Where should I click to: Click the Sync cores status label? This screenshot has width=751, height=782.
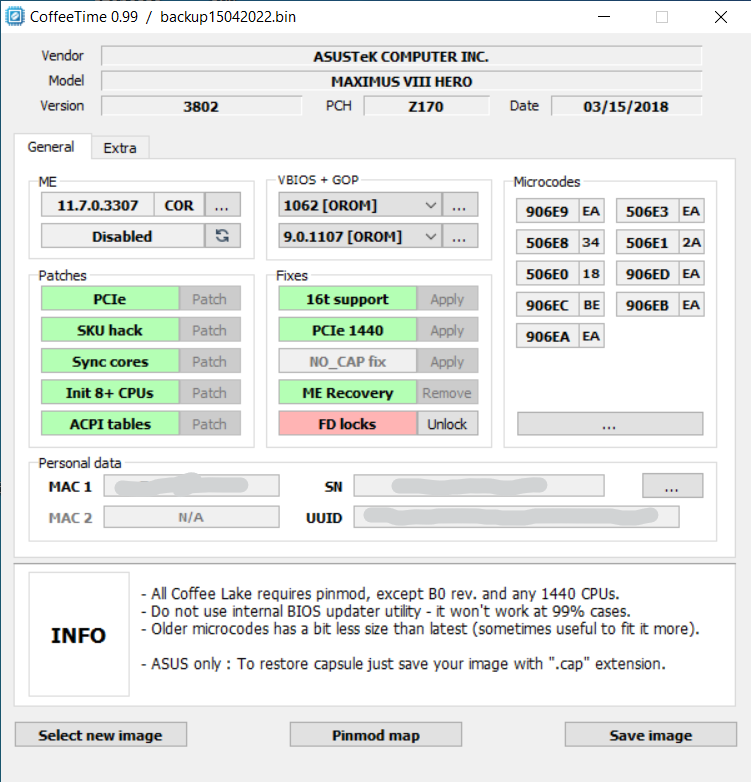[x=110, y=362]
